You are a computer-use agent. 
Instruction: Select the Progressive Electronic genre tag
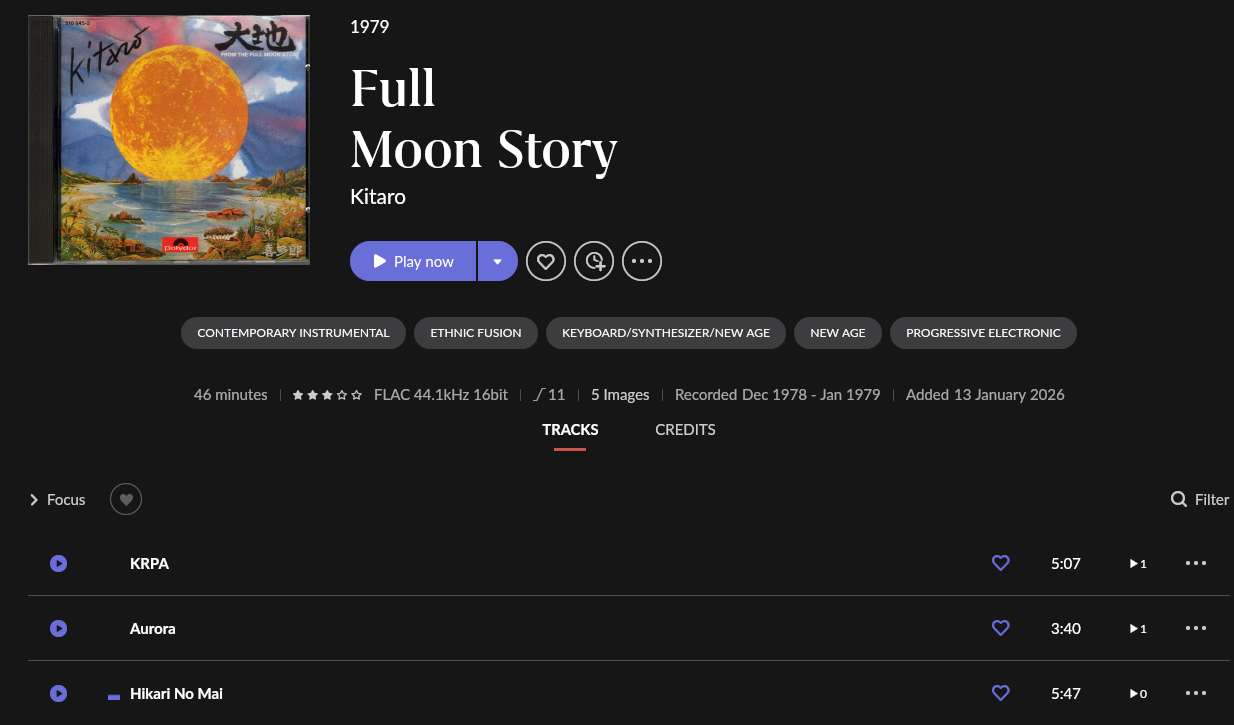pos(983,333)
